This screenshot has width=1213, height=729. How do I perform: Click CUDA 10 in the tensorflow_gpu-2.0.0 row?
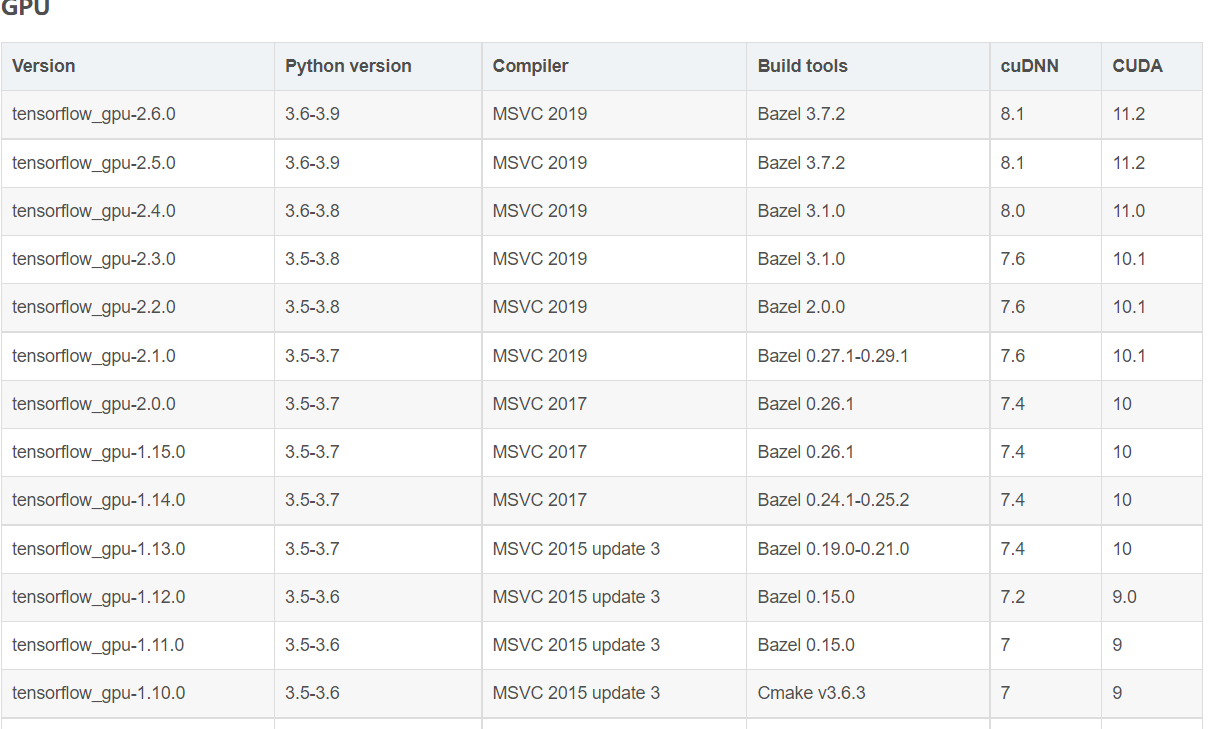coord(1152,404)
